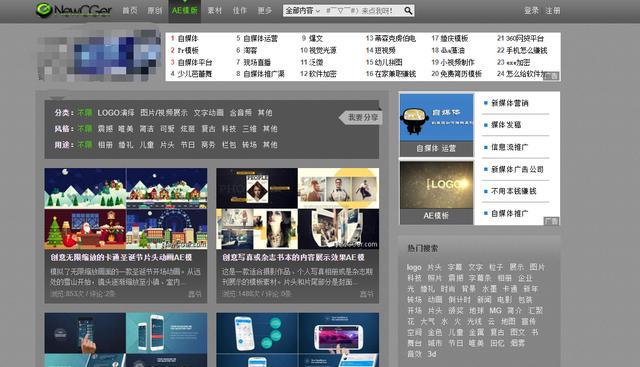Screen dimensions: 640x367
Task: Filter style by 科技
Action: pyautogui.click(x=229, y=129)
